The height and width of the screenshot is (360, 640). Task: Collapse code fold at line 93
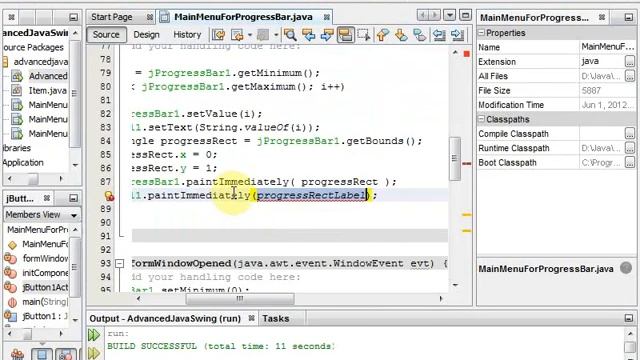pyautogui.click(x=120, y=264)
